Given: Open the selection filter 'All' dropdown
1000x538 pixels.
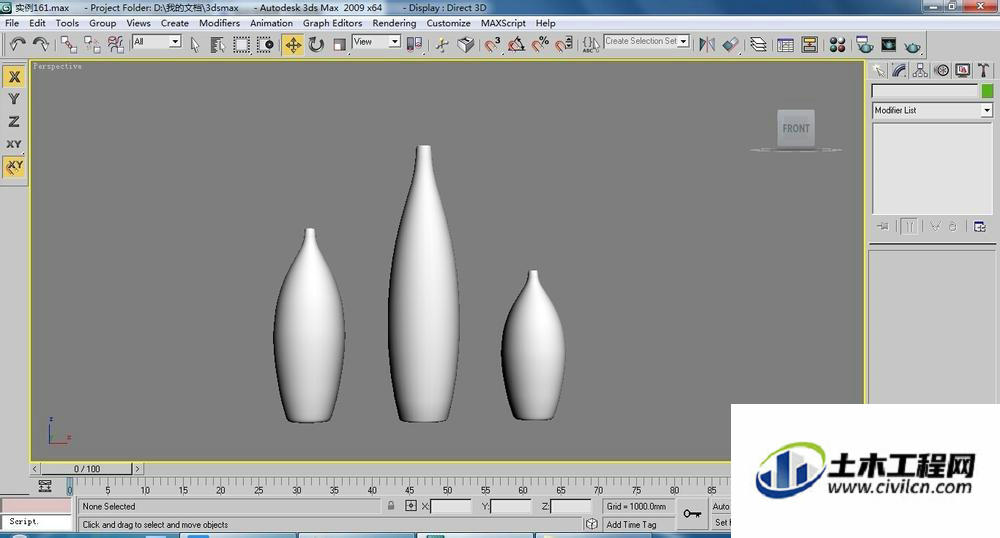Looking at the screenshot, I should (157, 41).
